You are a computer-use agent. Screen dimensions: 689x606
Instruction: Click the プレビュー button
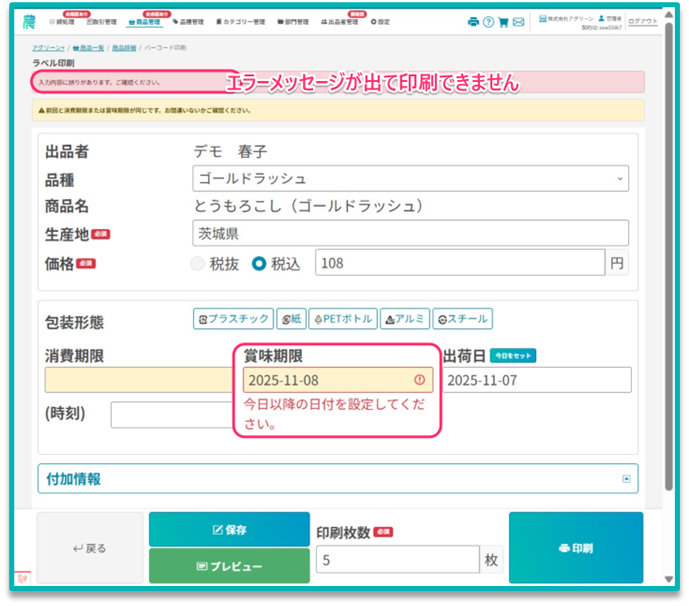click(x=229, y=566)
